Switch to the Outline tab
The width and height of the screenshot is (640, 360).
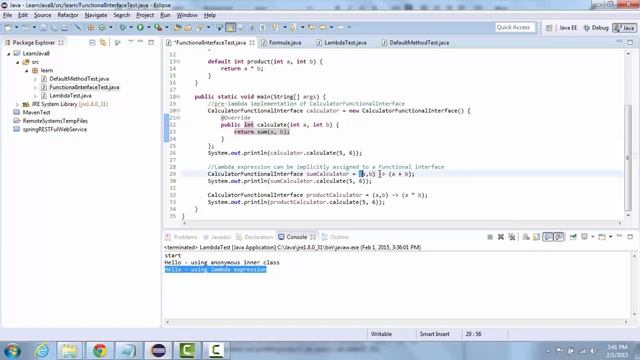pyautogui.click(x=335, y=237)
